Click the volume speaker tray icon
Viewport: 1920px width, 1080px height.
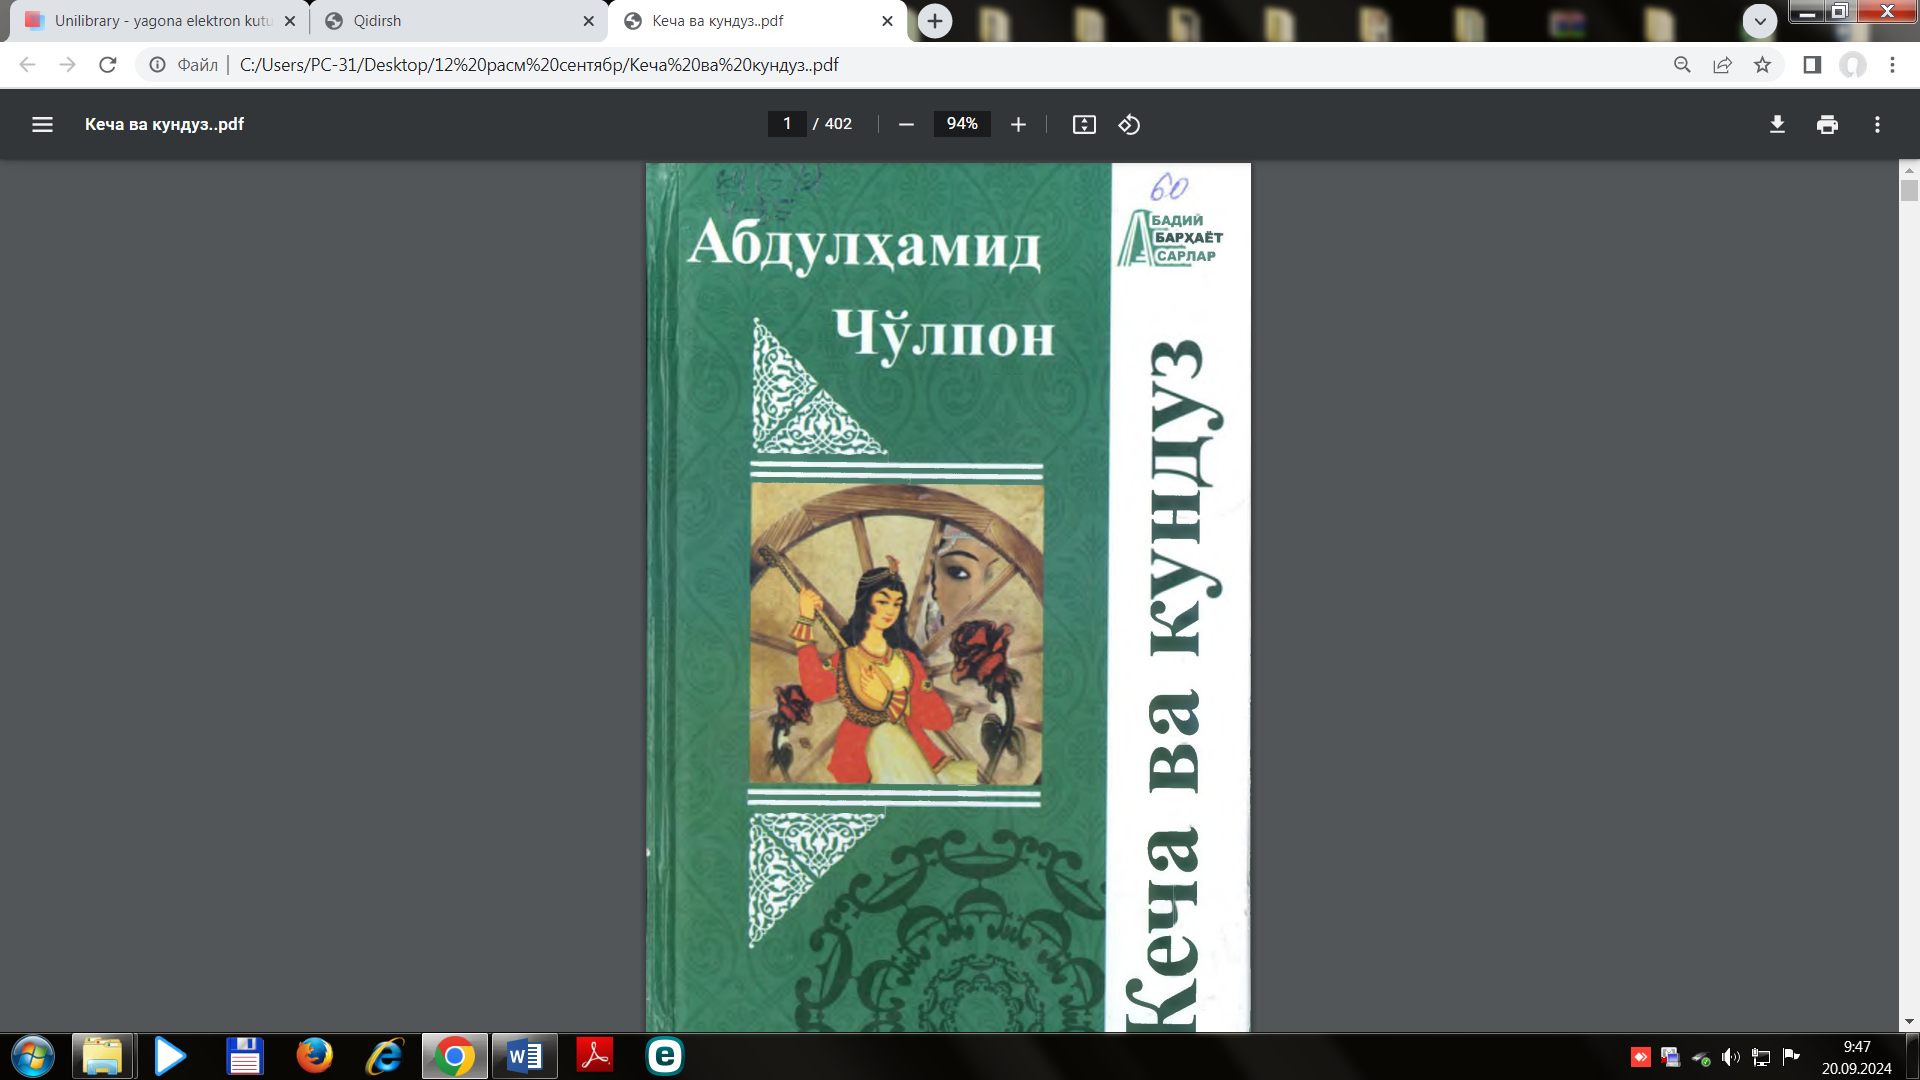pyautogui.click(x=1731, y=1057)
